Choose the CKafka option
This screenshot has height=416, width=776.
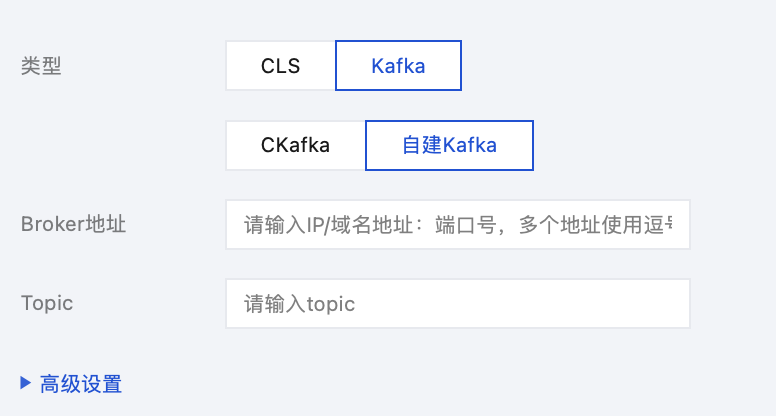point(295,145)
